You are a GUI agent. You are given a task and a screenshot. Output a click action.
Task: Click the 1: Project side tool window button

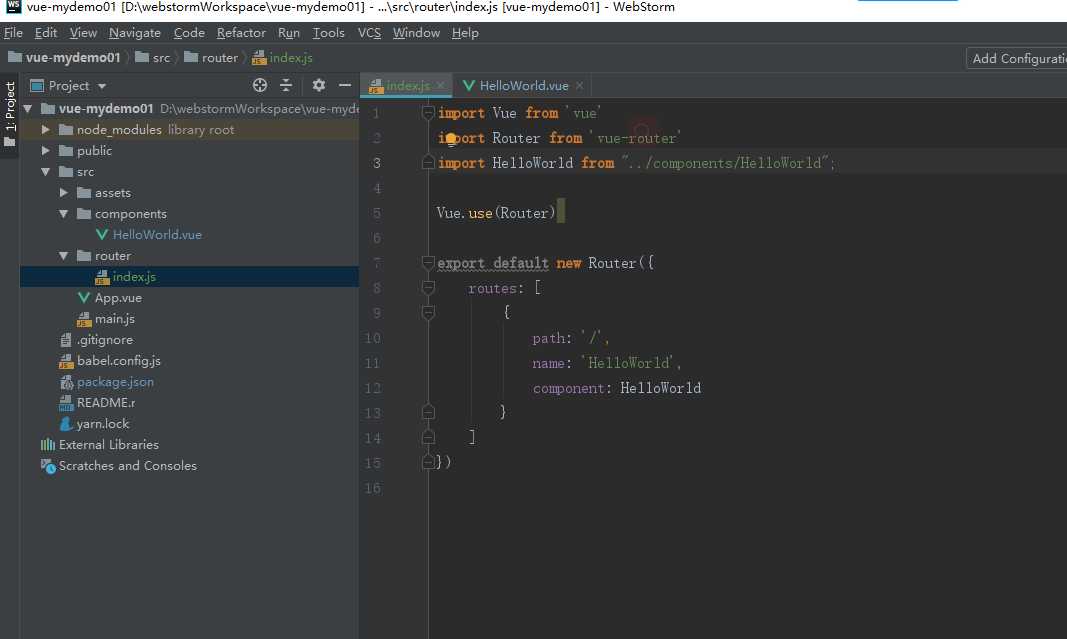(10, 114)
